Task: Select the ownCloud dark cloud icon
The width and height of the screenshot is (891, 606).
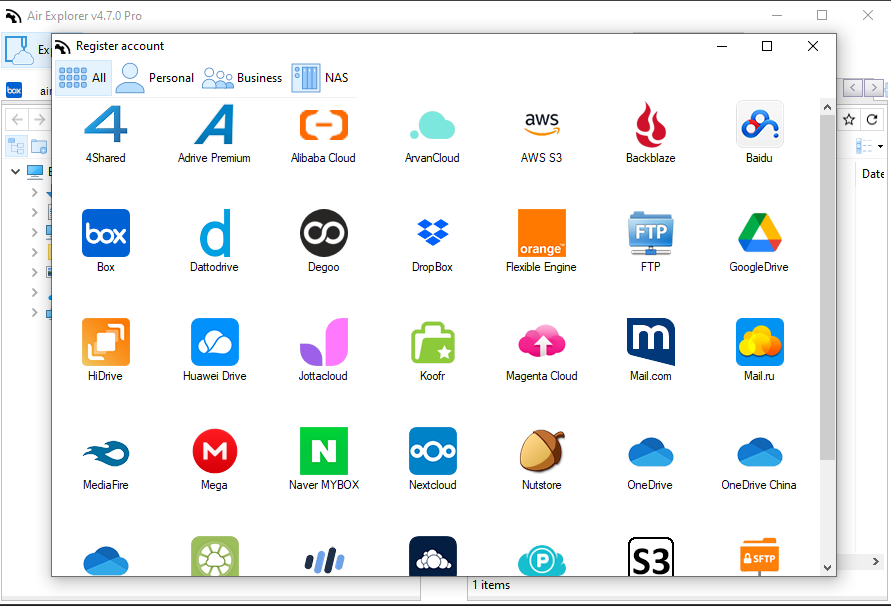Action: [x=432, y=557]
